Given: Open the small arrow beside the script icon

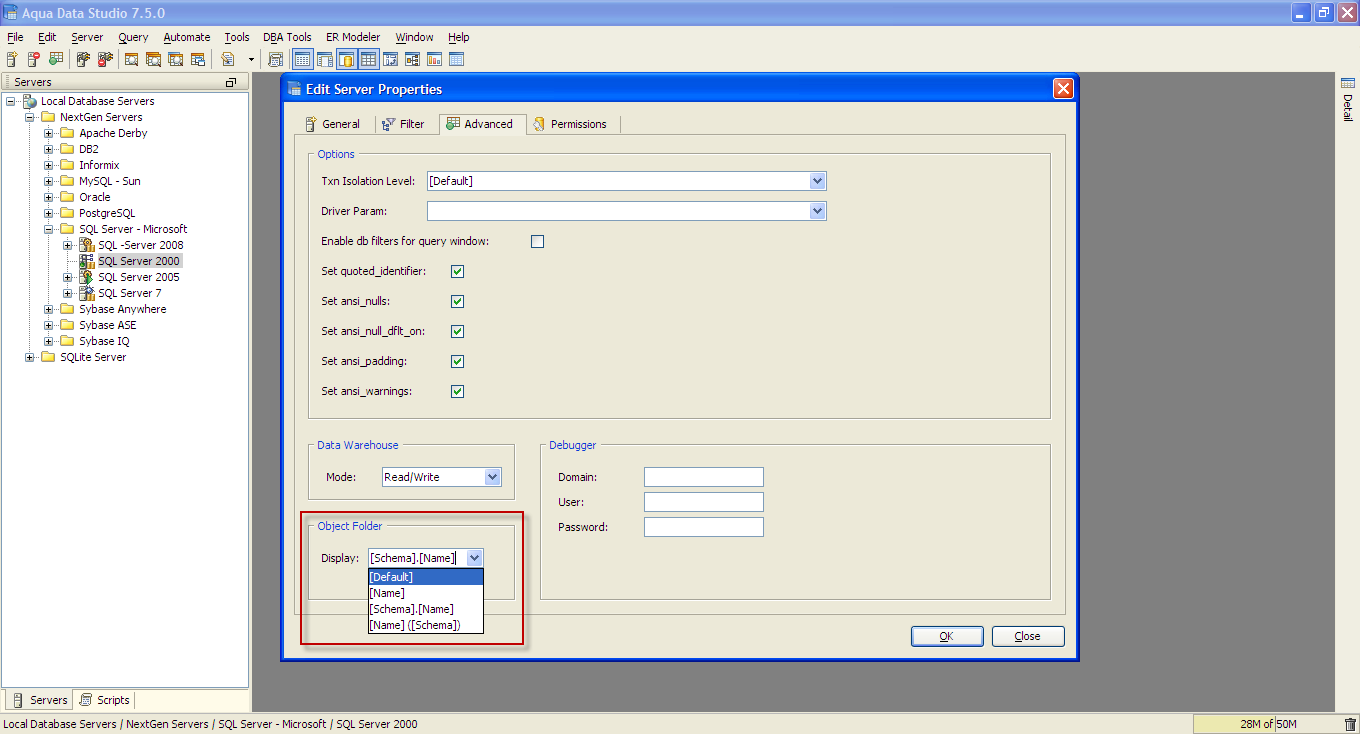Looking at the screenshot, I should point(251,59).
